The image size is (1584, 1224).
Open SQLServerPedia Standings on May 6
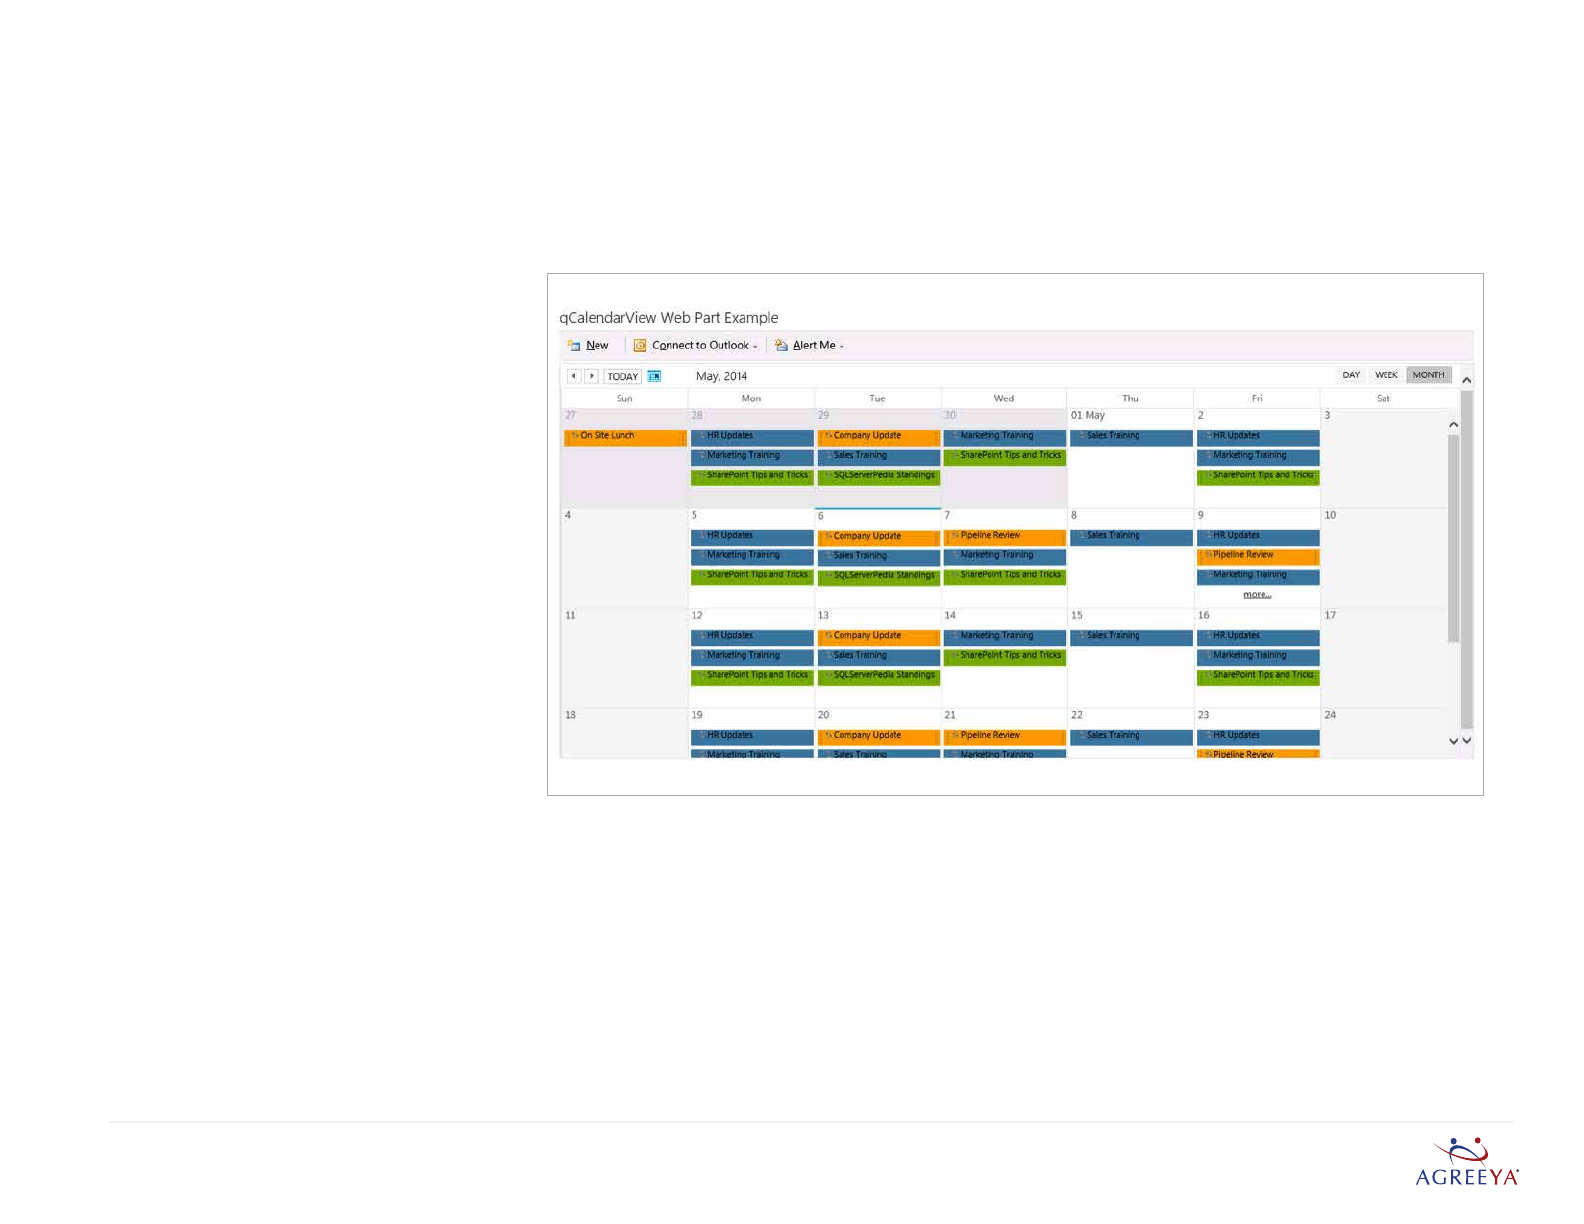click(x=879, y=577)
